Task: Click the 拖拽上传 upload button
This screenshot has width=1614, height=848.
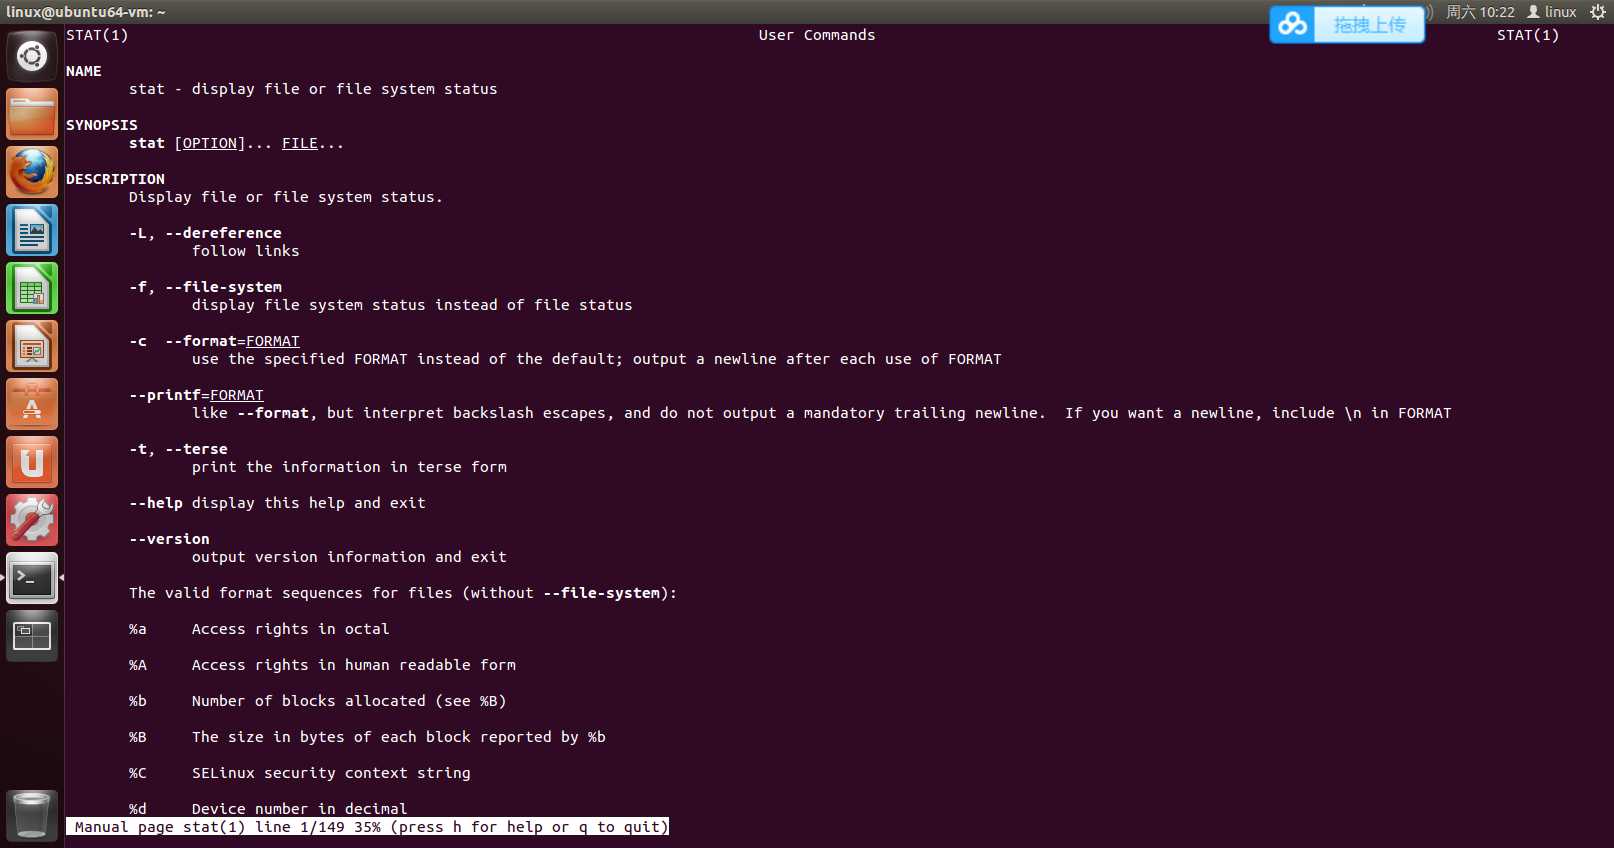Action: [x=1369, y=24]
